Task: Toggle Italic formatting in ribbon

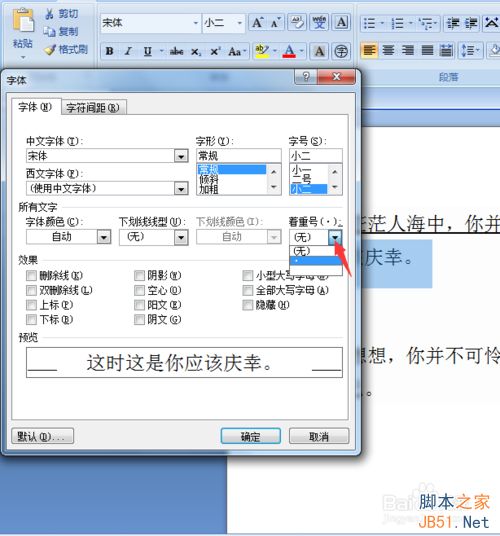Action: click(x=128, y=51)
